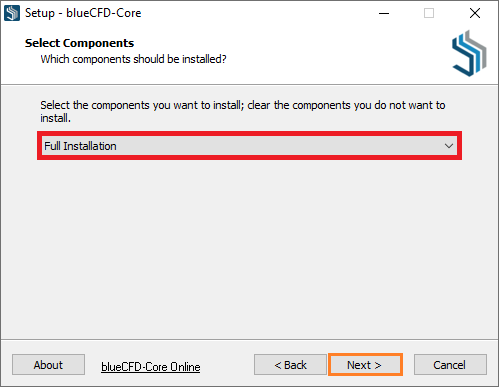This screenshot has height=387, width=499.
Task: Click the empty space between the Online link and Back button
Action: [227, 365]
